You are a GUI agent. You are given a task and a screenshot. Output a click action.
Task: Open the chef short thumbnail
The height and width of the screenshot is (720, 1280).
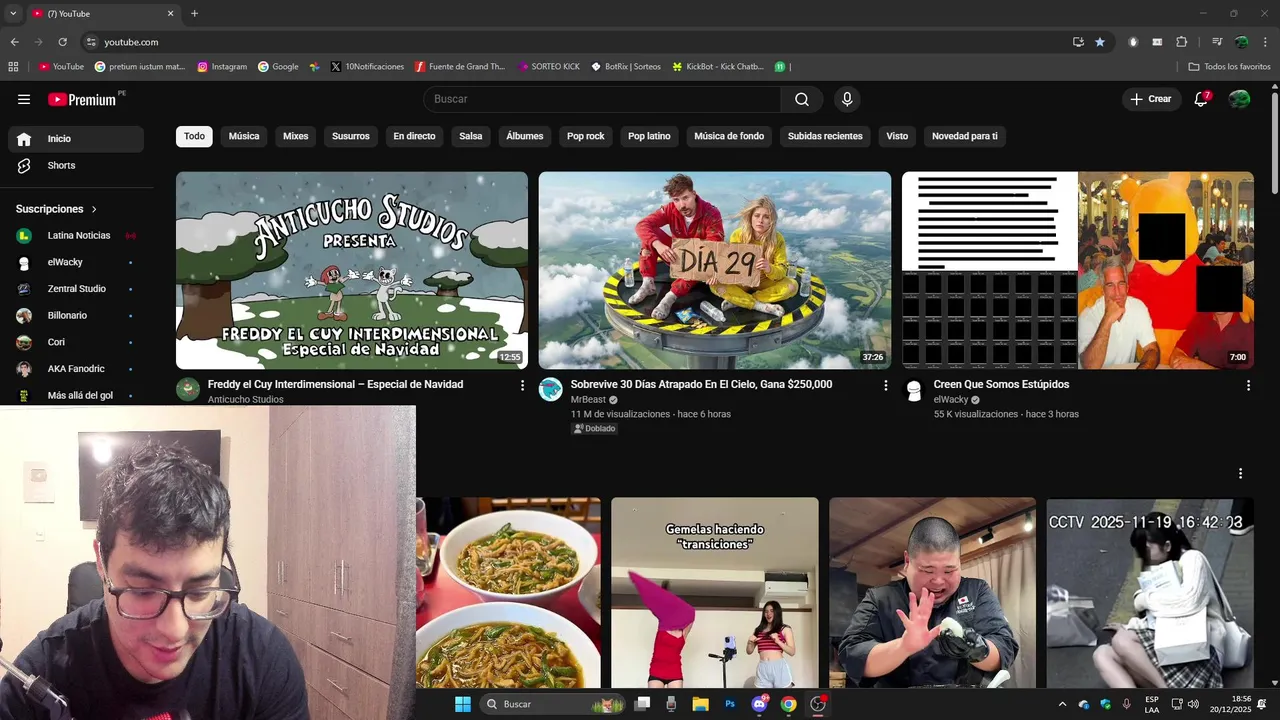coord(932,593)
